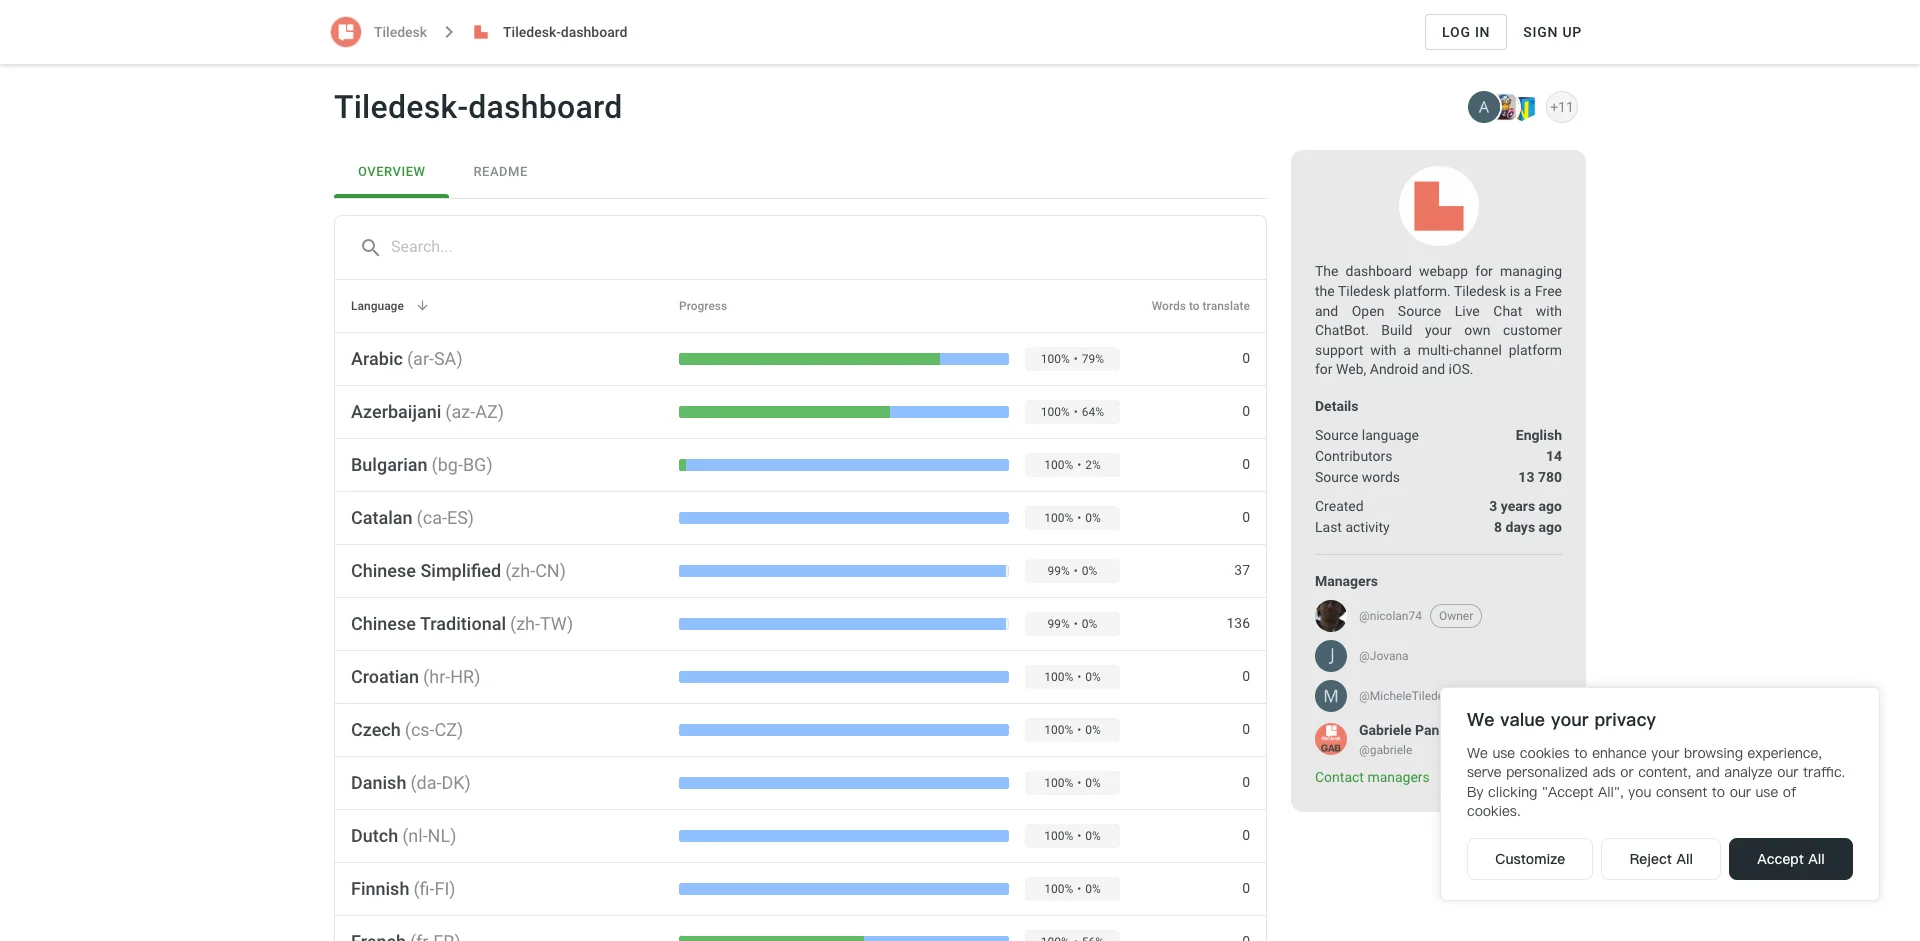Image resolution: width=1920 pixels, height=941 pixels.
Task: Click the breadcrumb chevron separator
Action: (x=449, y=32)
